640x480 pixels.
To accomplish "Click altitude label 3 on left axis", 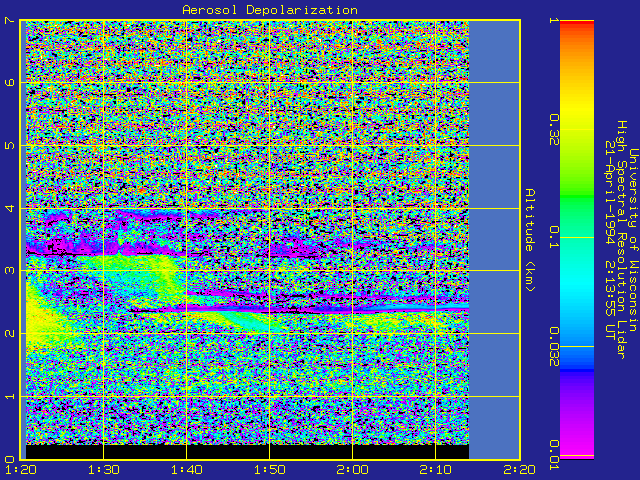I will [x=9, y=271].
